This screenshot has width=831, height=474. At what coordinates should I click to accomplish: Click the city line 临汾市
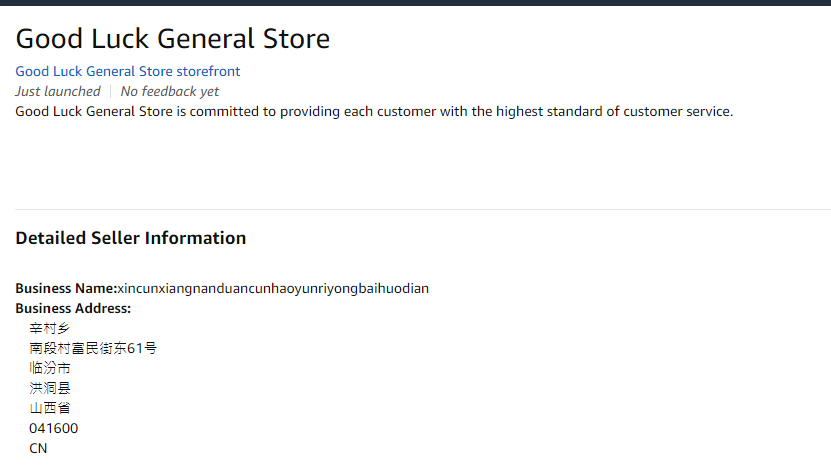point(50,368)
